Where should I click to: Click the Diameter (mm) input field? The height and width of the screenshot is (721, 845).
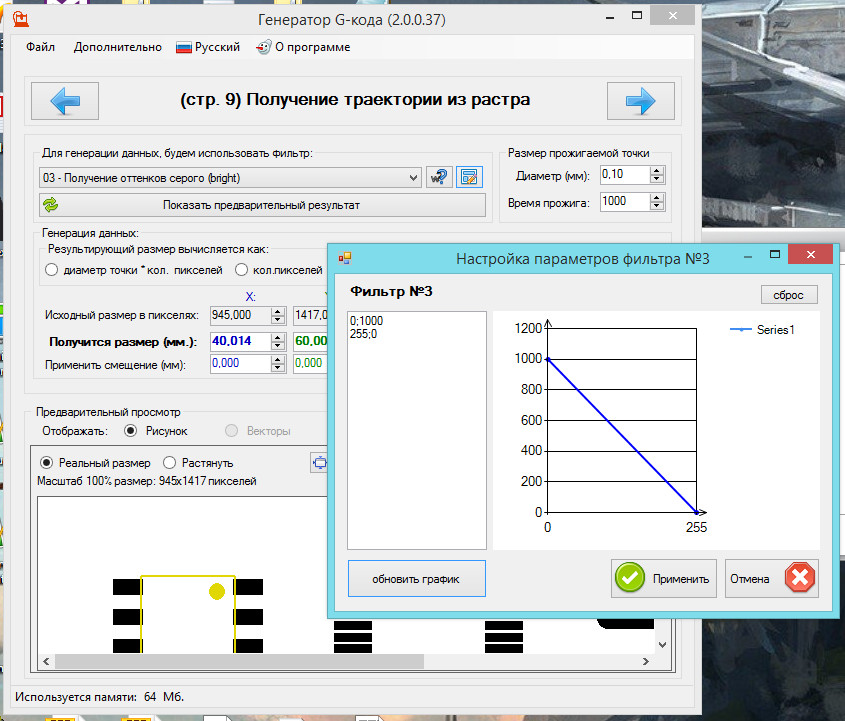(x=625, y=174)
